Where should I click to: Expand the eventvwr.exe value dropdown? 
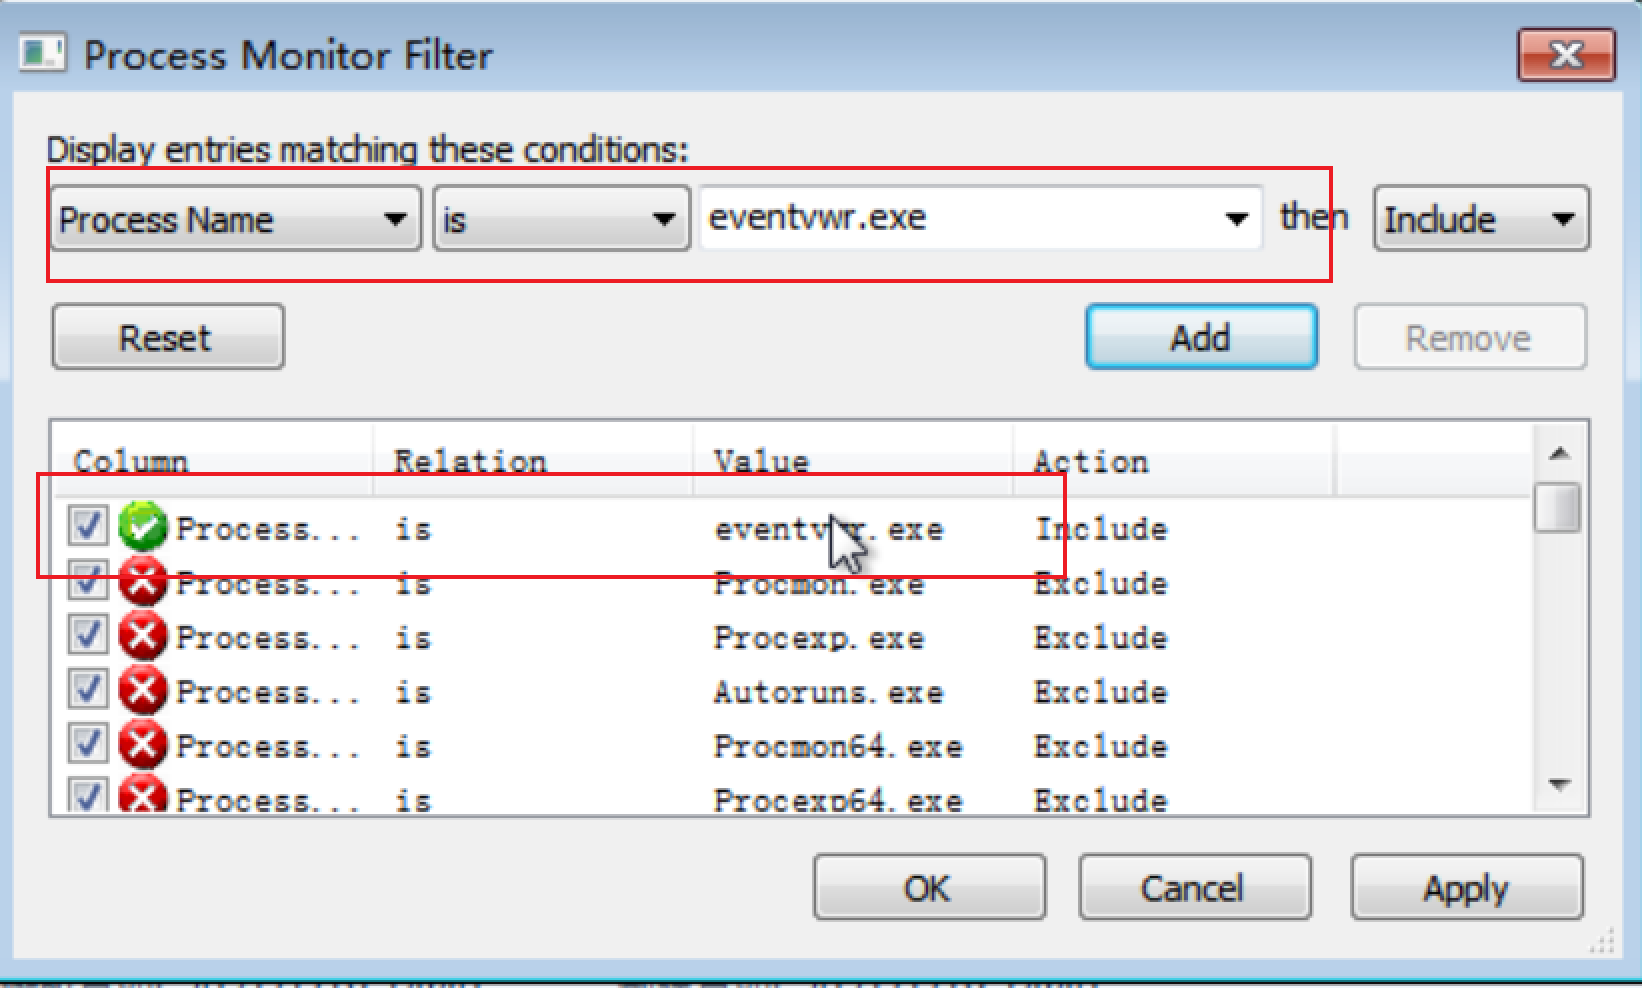(x=1236, y=219)
